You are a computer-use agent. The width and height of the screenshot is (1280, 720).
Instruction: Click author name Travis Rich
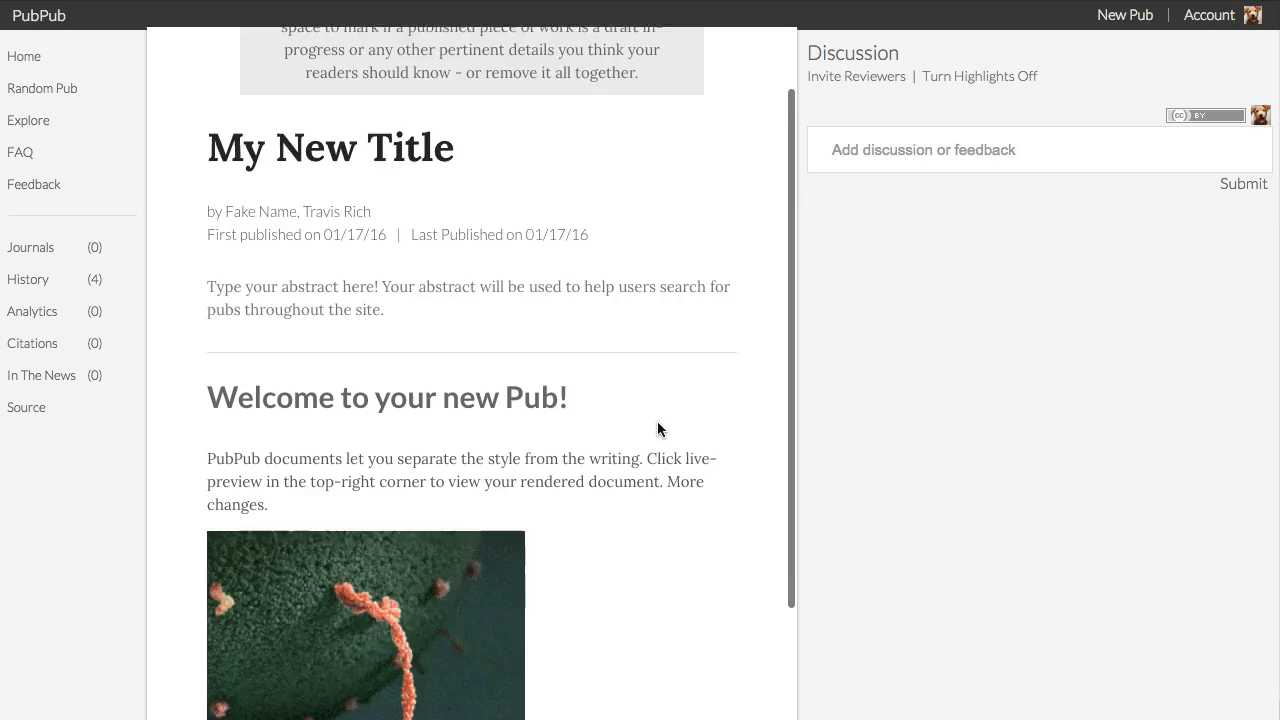(x=337, y=211)
